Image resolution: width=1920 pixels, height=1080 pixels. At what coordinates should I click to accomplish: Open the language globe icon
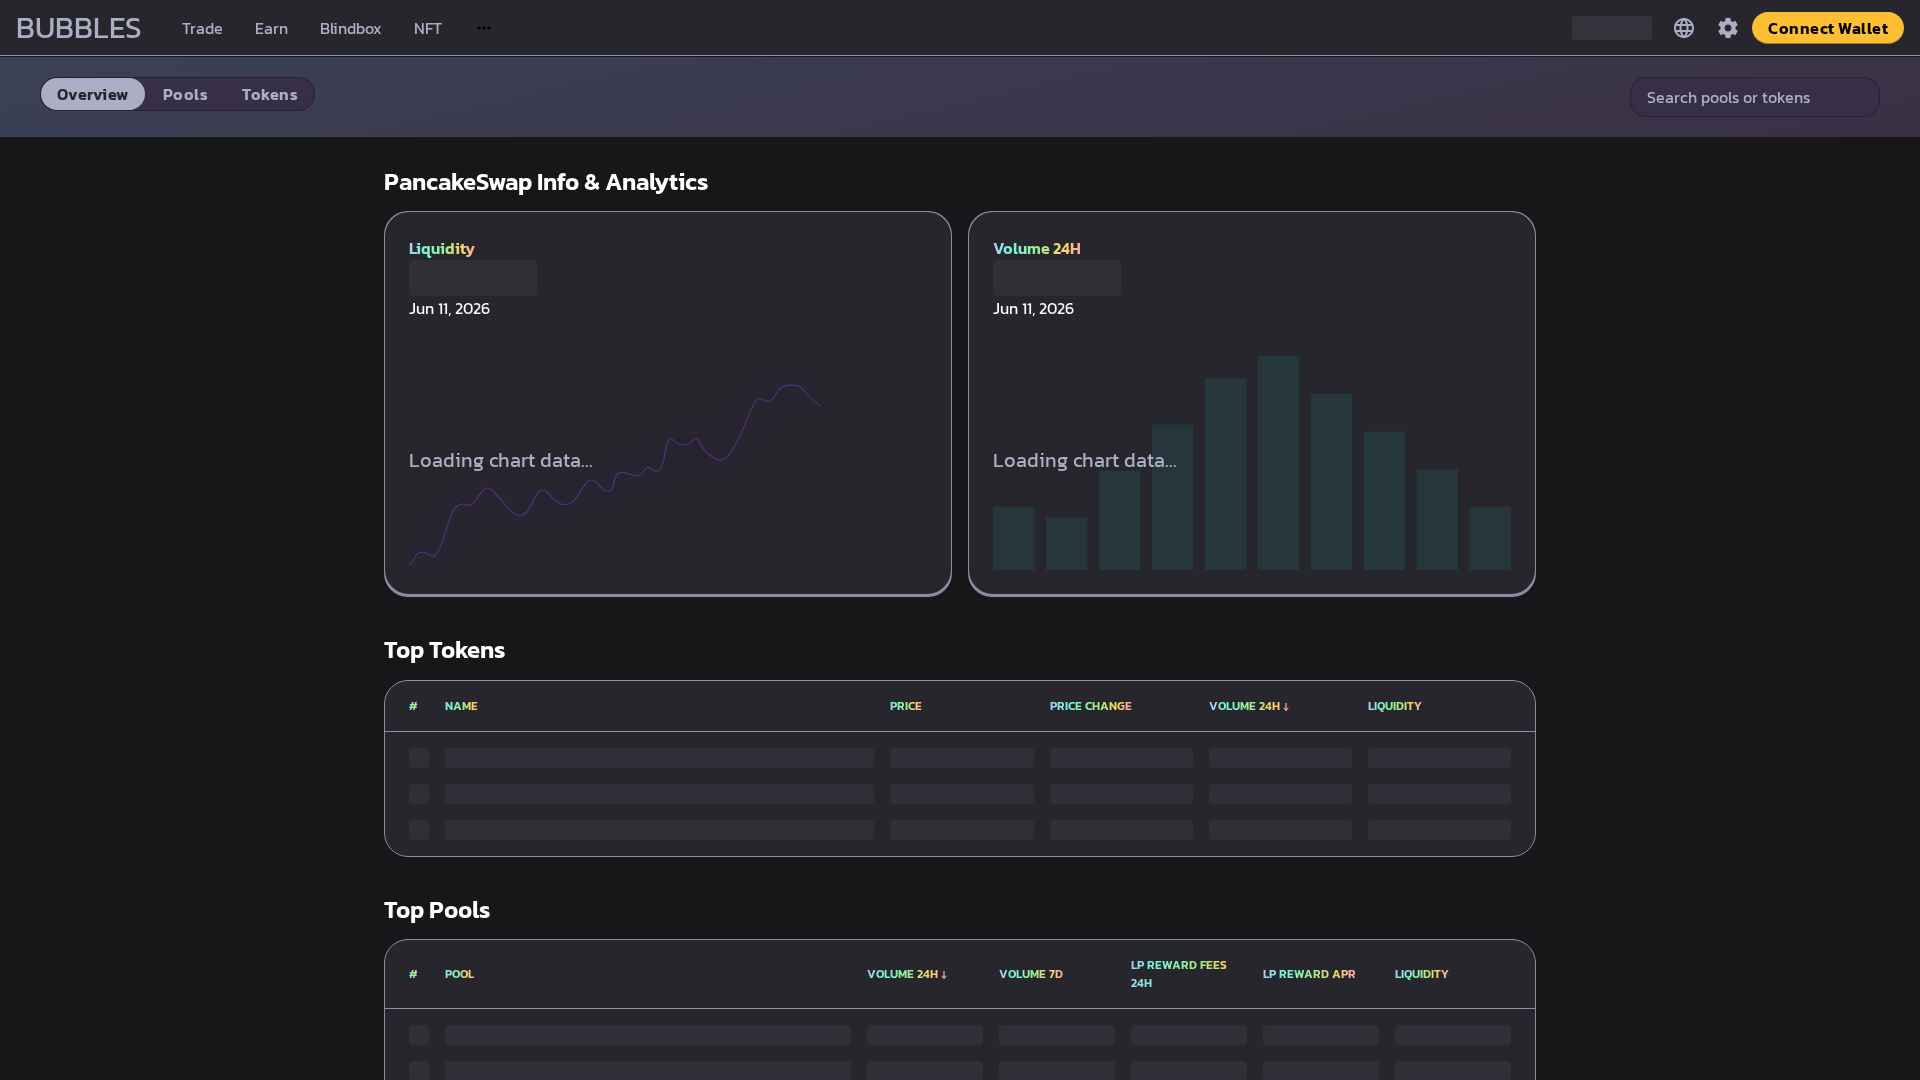[x=1684, y=28]
